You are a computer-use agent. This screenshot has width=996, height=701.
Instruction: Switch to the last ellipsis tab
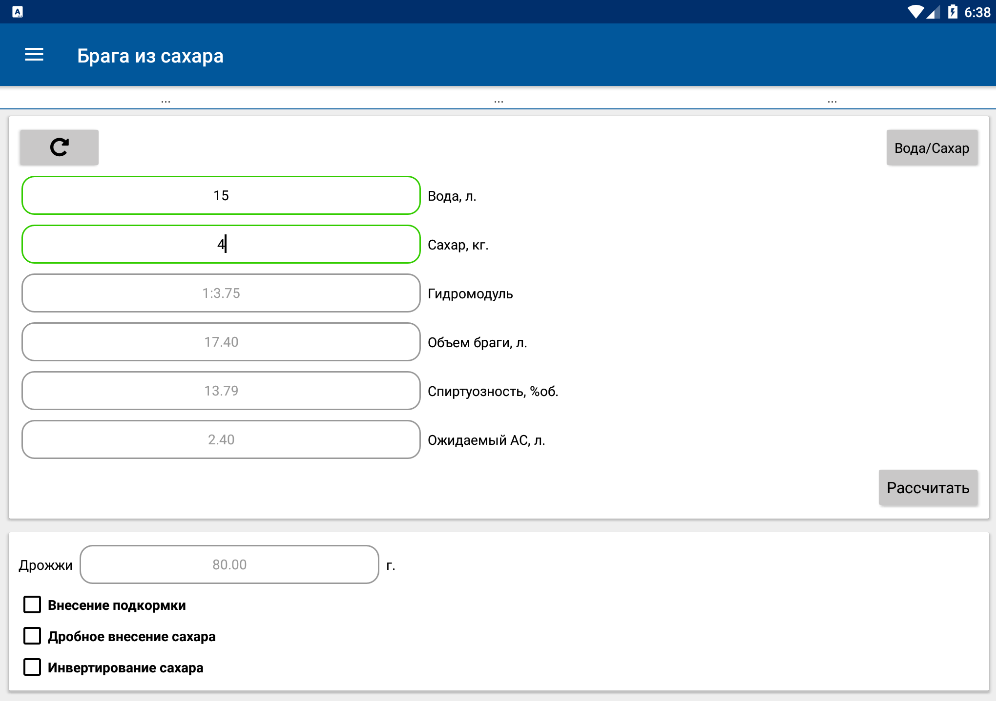pos(831,100)
